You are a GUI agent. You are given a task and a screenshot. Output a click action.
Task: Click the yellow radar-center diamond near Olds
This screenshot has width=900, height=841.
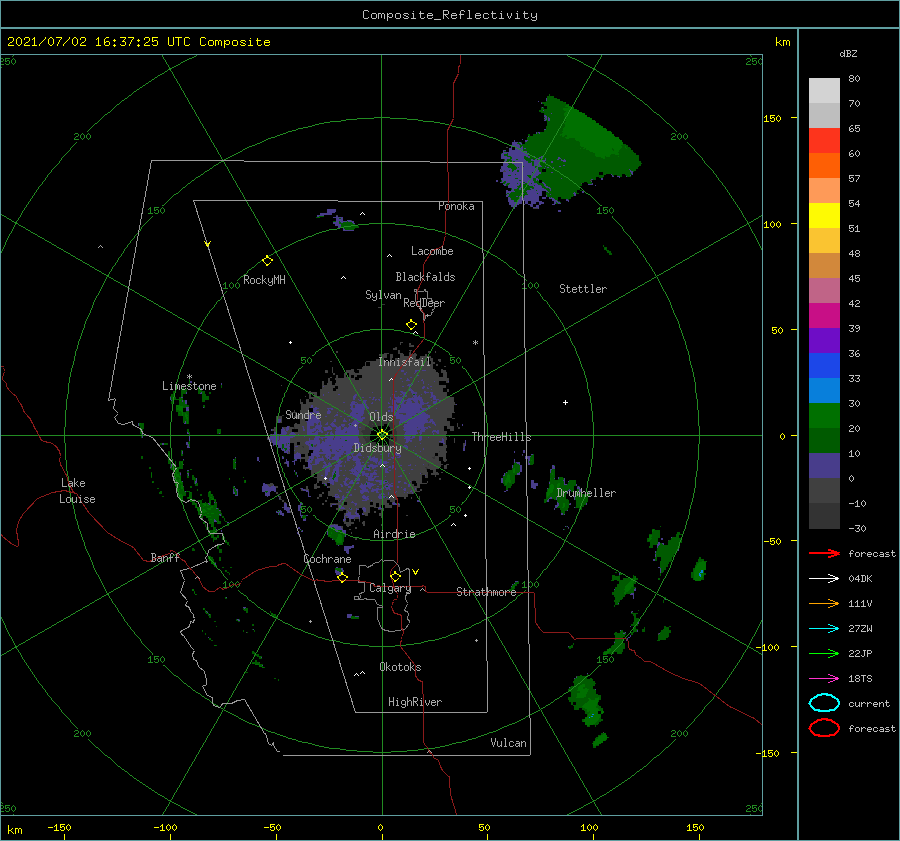[x=382, y=435]
